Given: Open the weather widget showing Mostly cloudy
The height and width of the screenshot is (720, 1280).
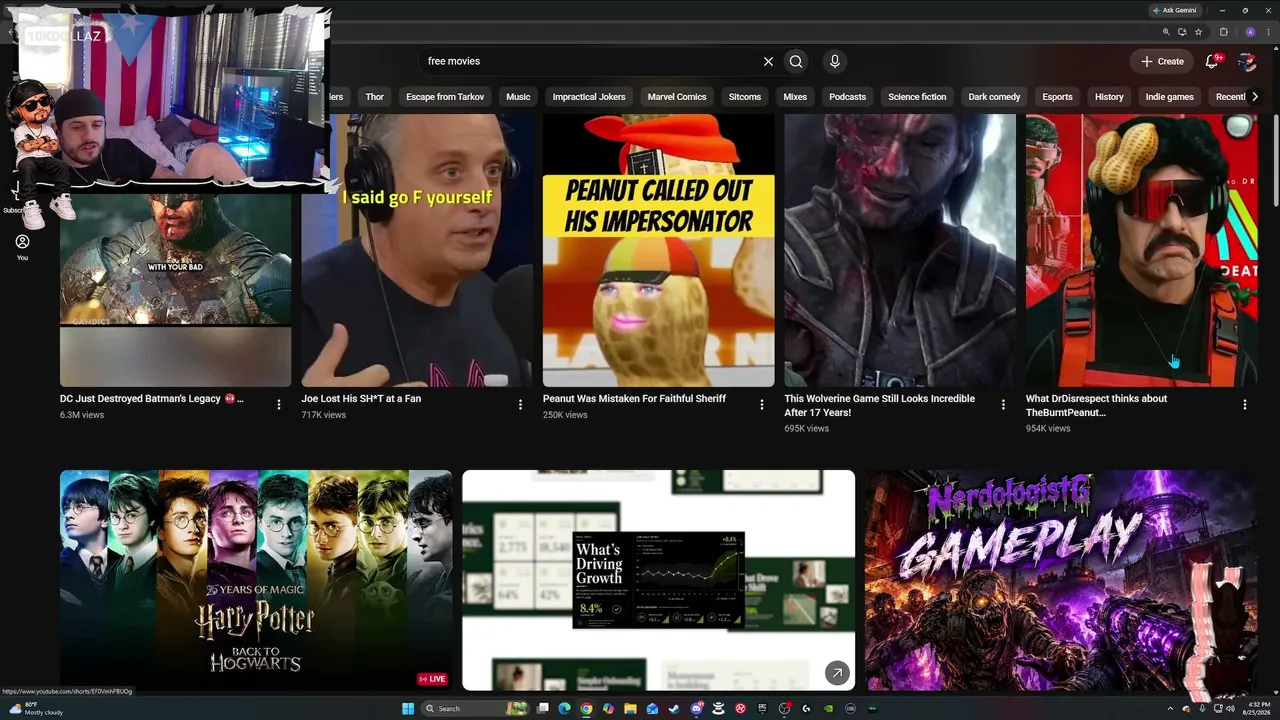Looking at the screenshot, I should tap(36, 709).
